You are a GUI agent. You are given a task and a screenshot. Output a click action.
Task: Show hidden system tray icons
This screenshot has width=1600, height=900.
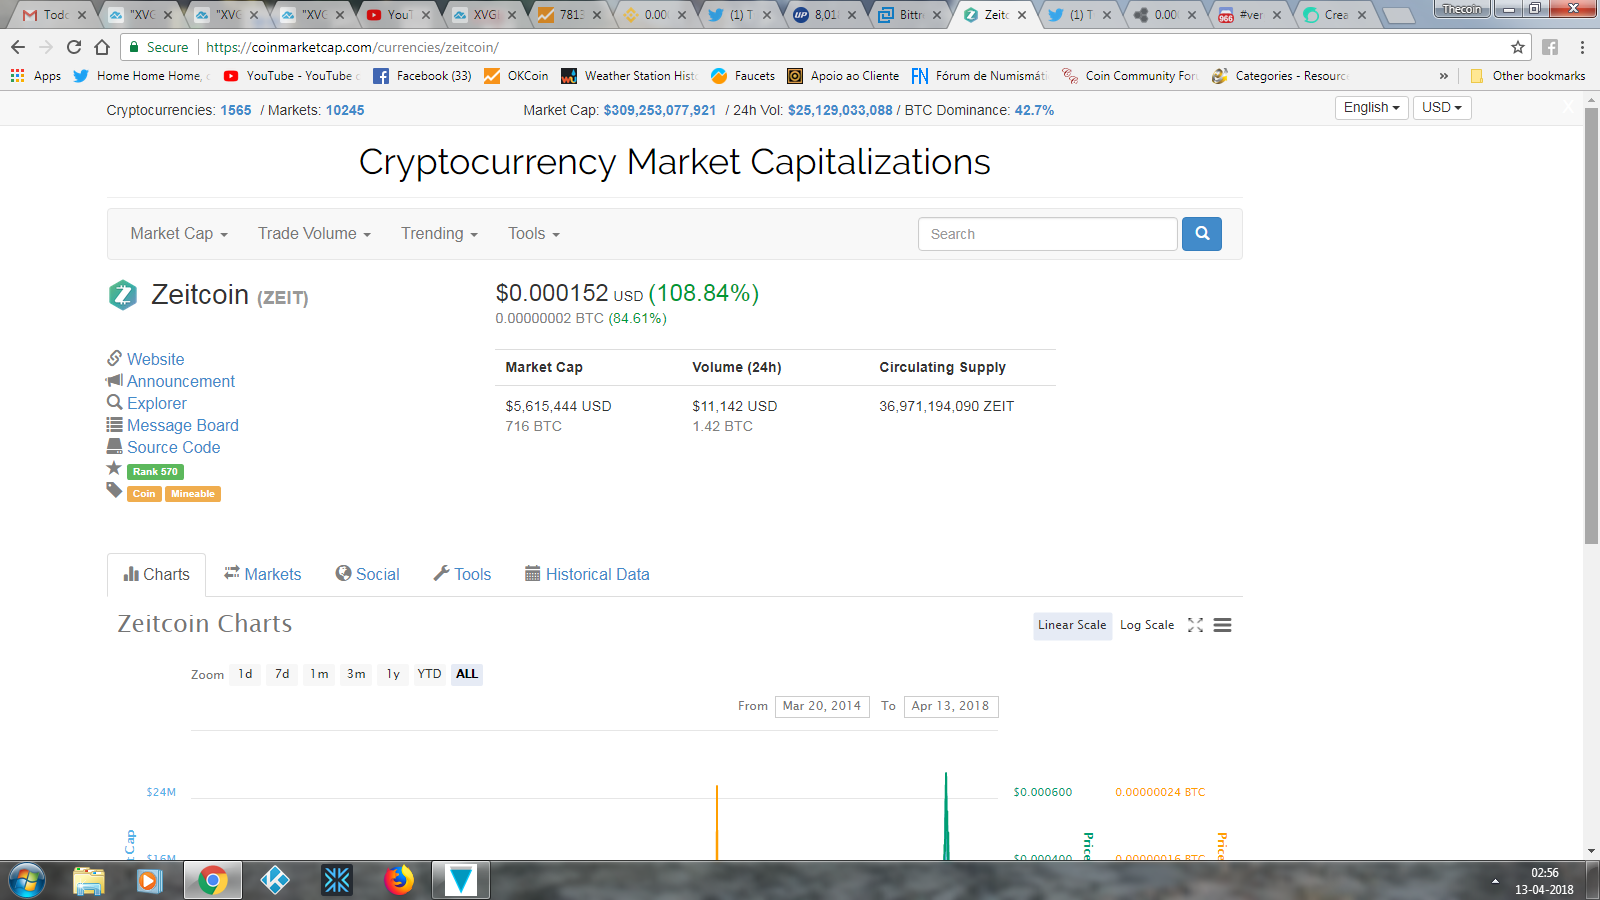pyautogui.click(x=1495, y=881)
